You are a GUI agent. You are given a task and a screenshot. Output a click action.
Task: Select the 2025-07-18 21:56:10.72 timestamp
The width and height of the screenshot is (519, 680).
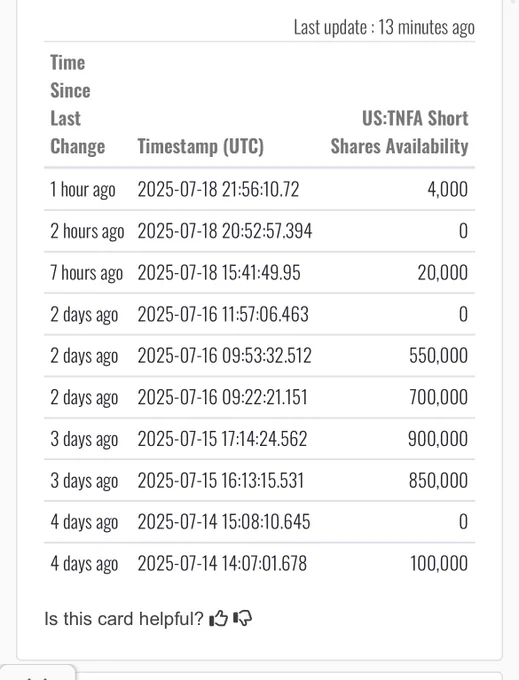218,190
